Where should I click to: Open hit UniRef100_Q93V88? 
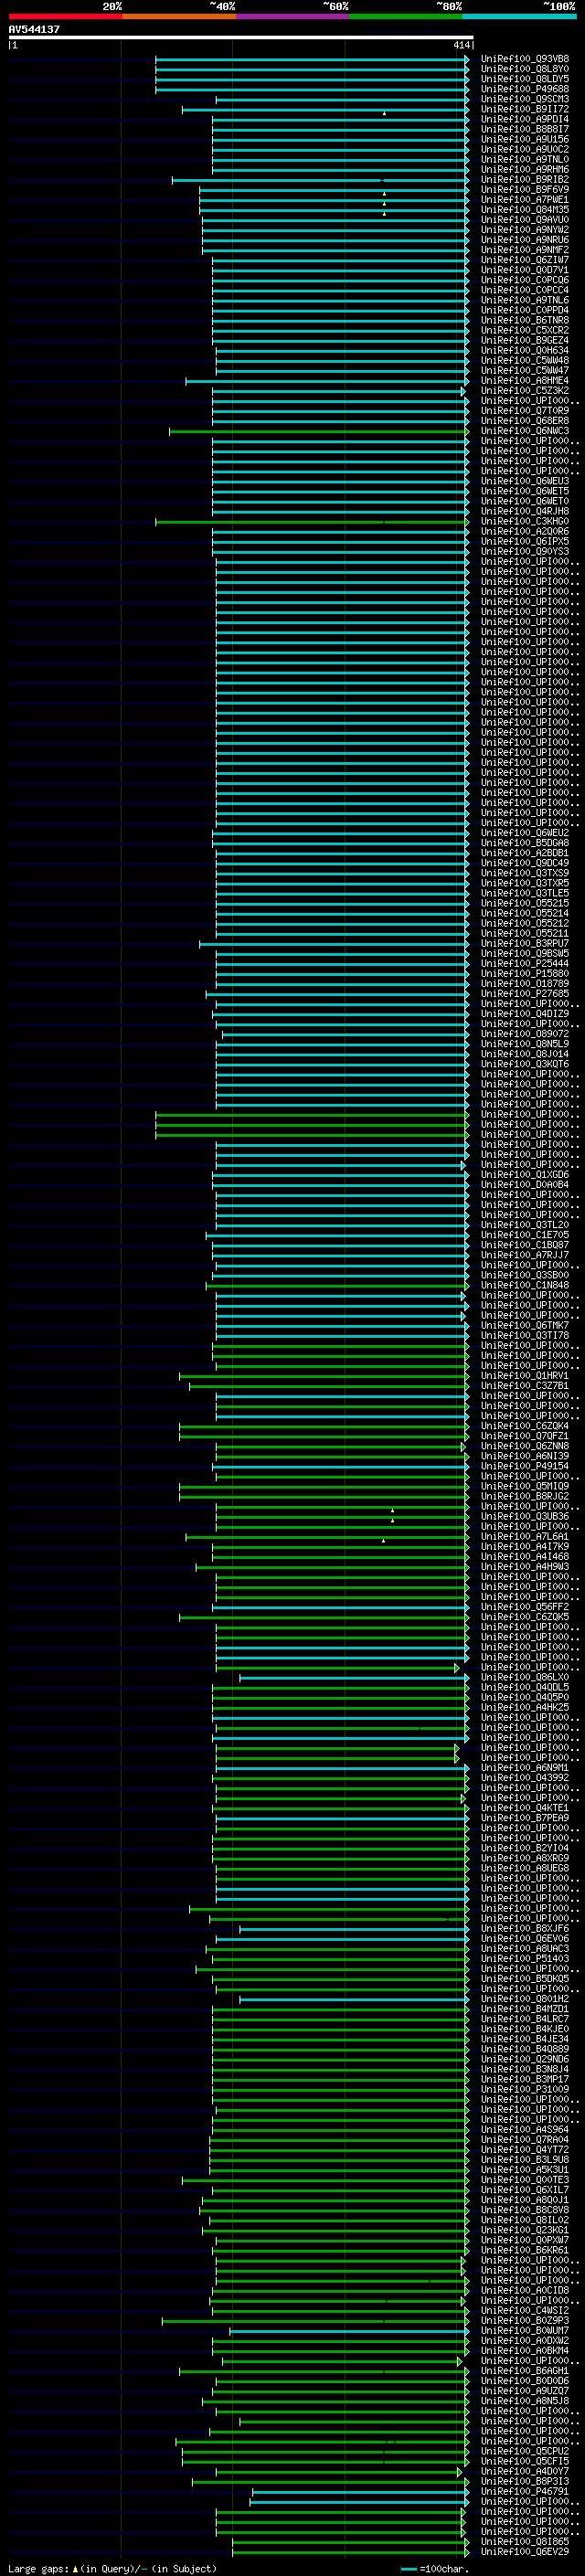[x=525, y=59]
